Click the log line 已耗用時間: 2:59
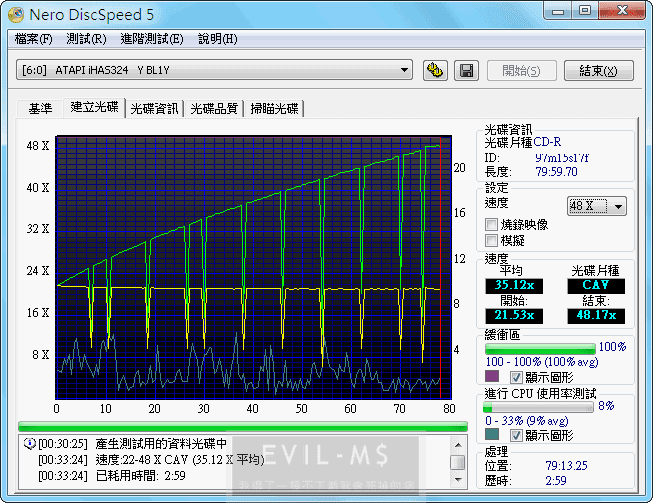653x503 pixels. [x=141, y=476]
